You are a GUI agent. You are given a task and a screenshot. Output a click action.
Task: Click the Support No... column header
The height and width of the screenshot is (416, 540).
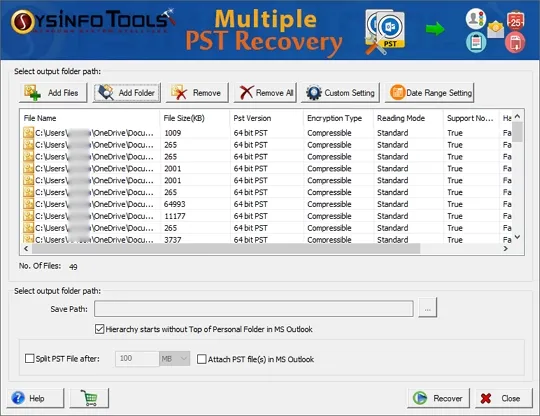pos(471,118)
